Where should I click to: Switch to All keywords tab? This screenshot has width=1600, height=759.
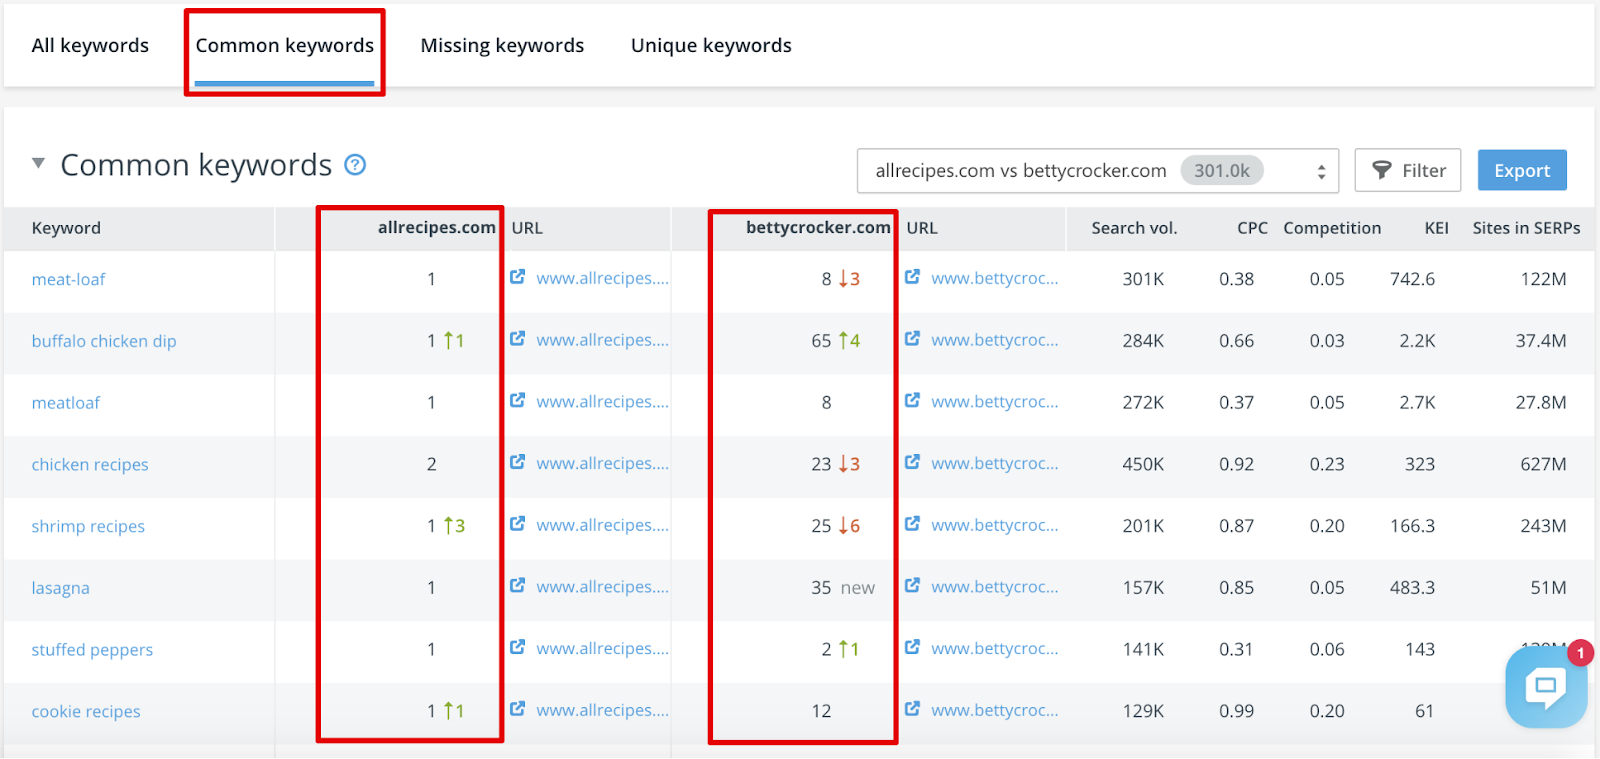coord(90,46)
